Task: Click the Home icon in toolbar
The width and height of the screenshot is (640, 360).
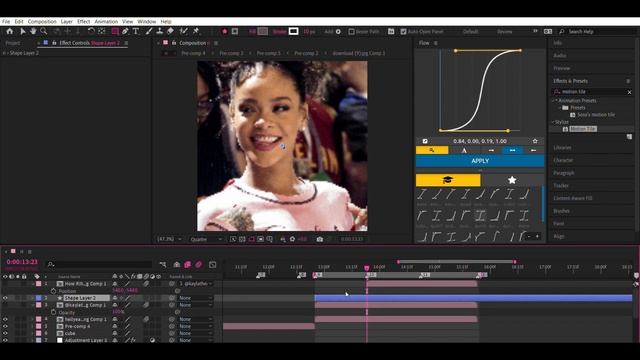Action: click(9, 31)
